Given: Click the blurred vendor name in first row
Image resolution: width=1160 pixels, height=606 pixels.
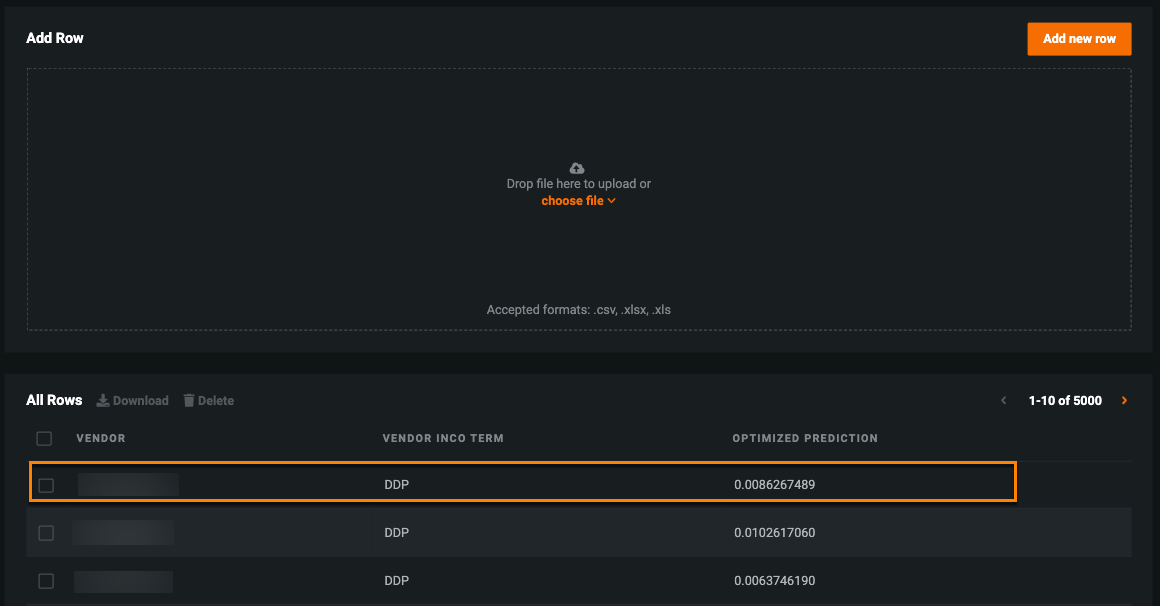Looking at the screenshot, I should (x=128, y=486).
